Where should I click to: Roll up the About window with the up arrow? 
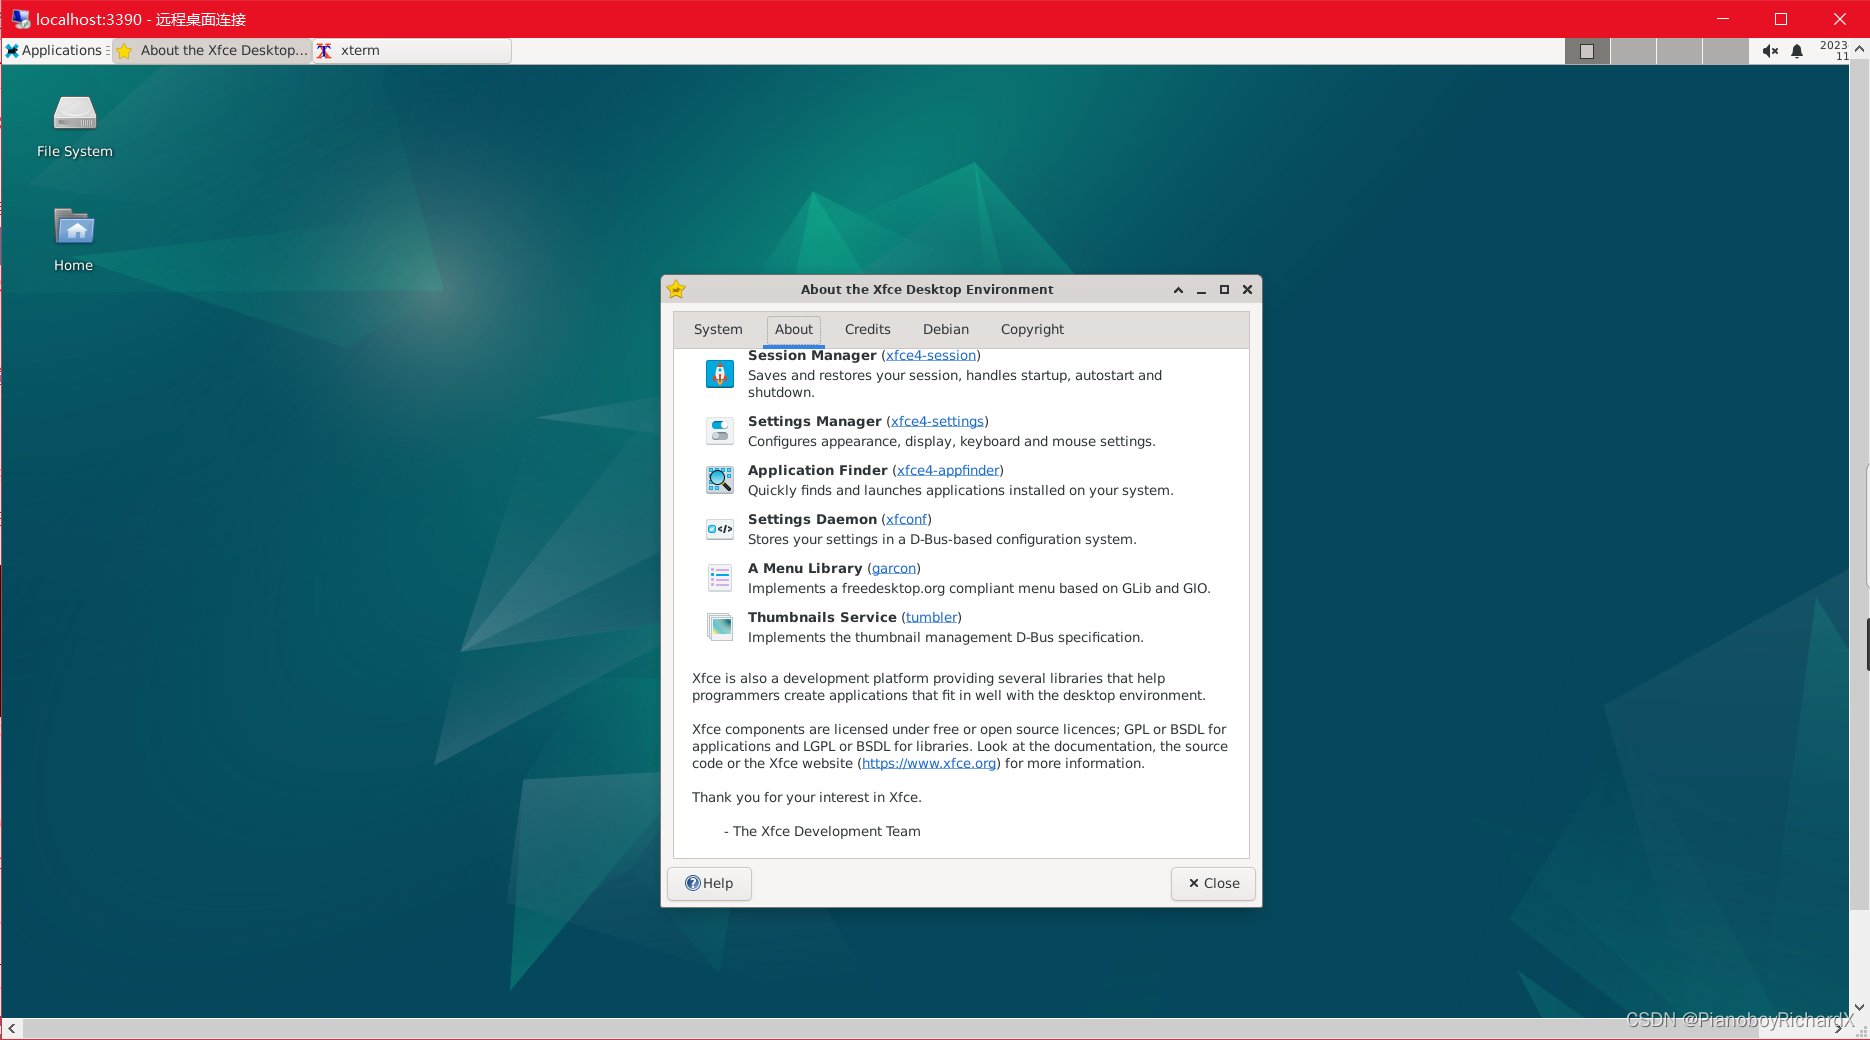1178,290
